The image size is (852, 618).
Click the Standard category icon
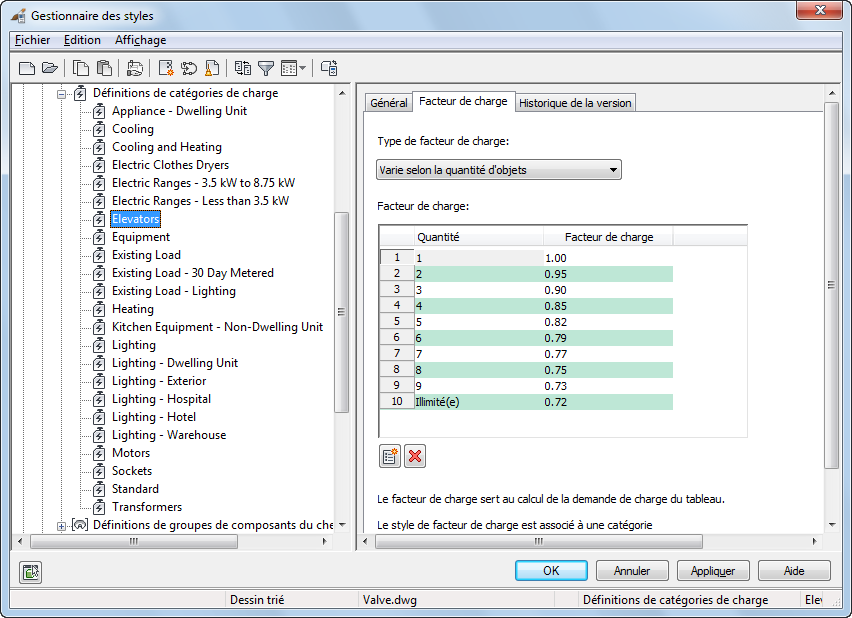[x=99, y=489]
